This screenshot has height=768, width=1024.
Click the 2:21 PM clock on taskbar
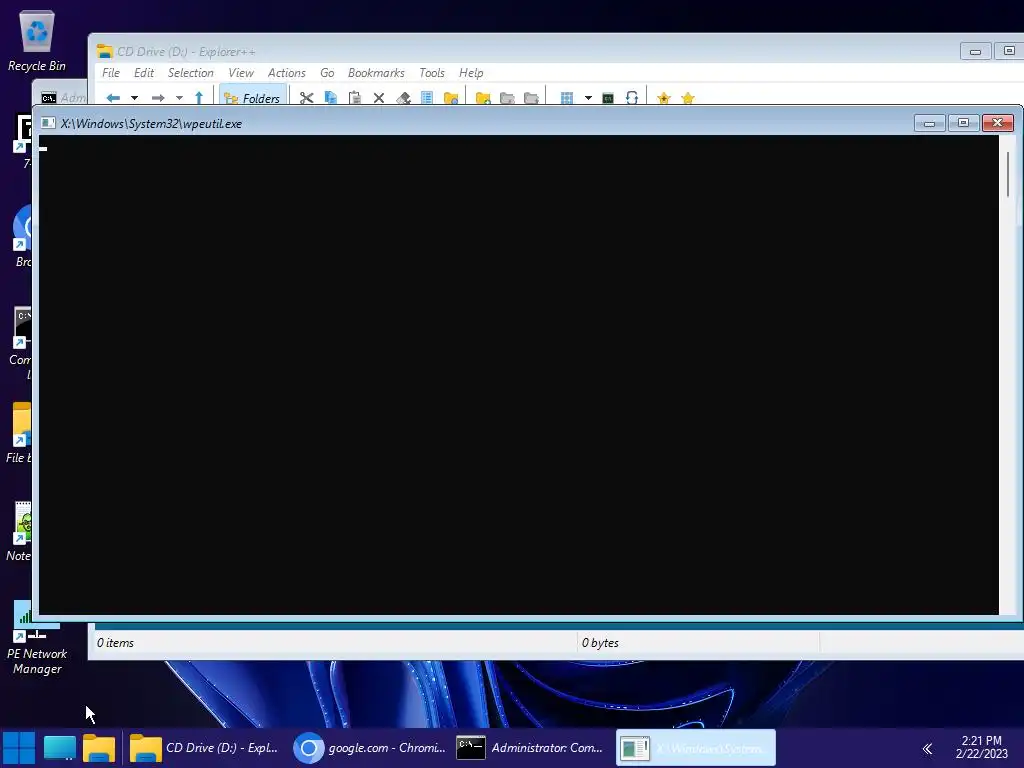[x=982, y=747]
